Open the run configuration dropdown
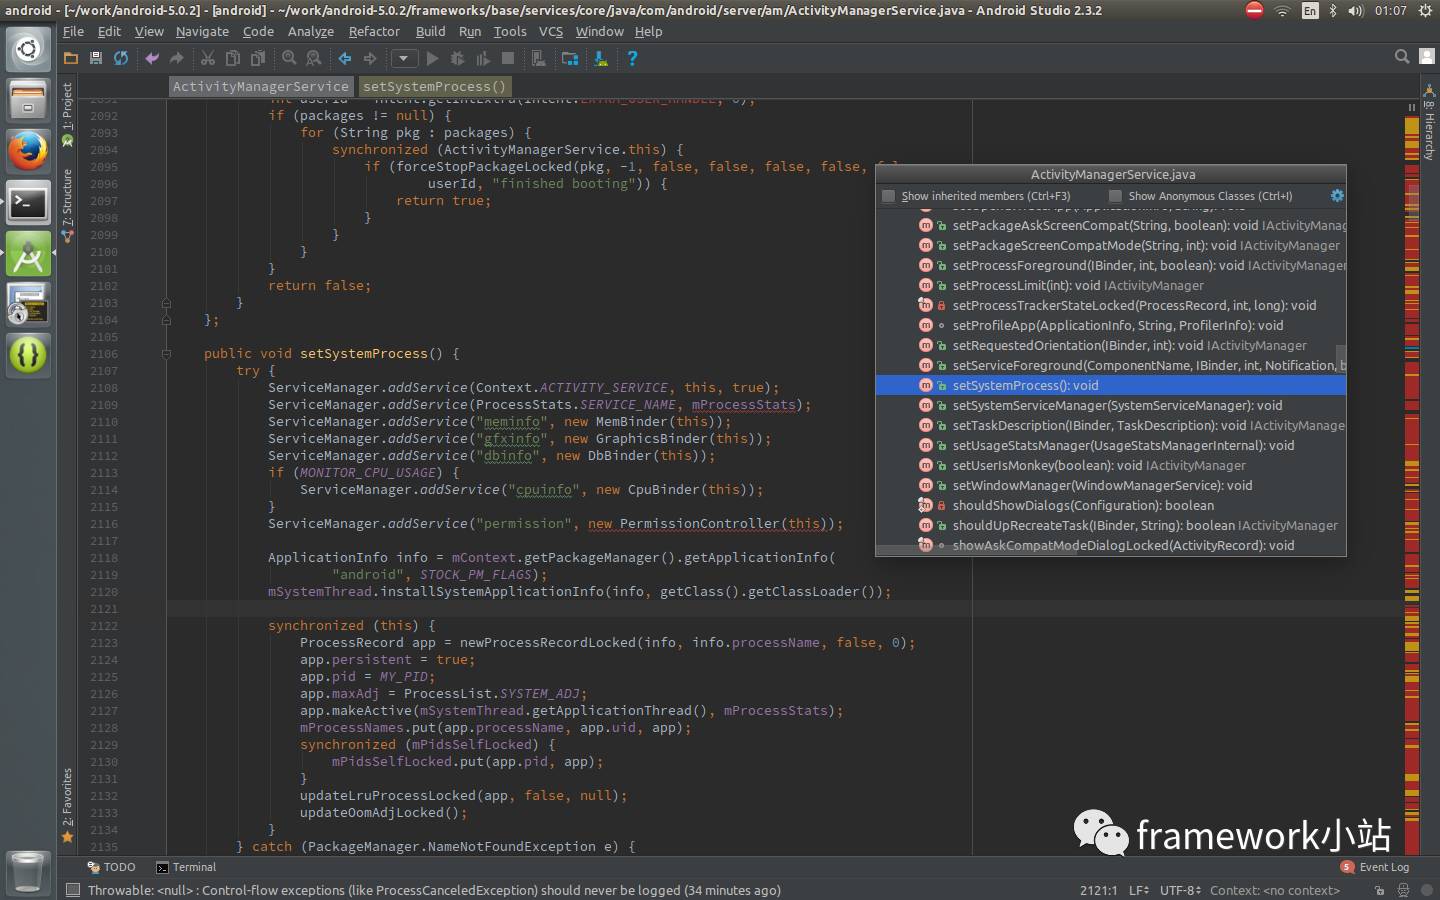1440x900 pixels. point(404,59)
